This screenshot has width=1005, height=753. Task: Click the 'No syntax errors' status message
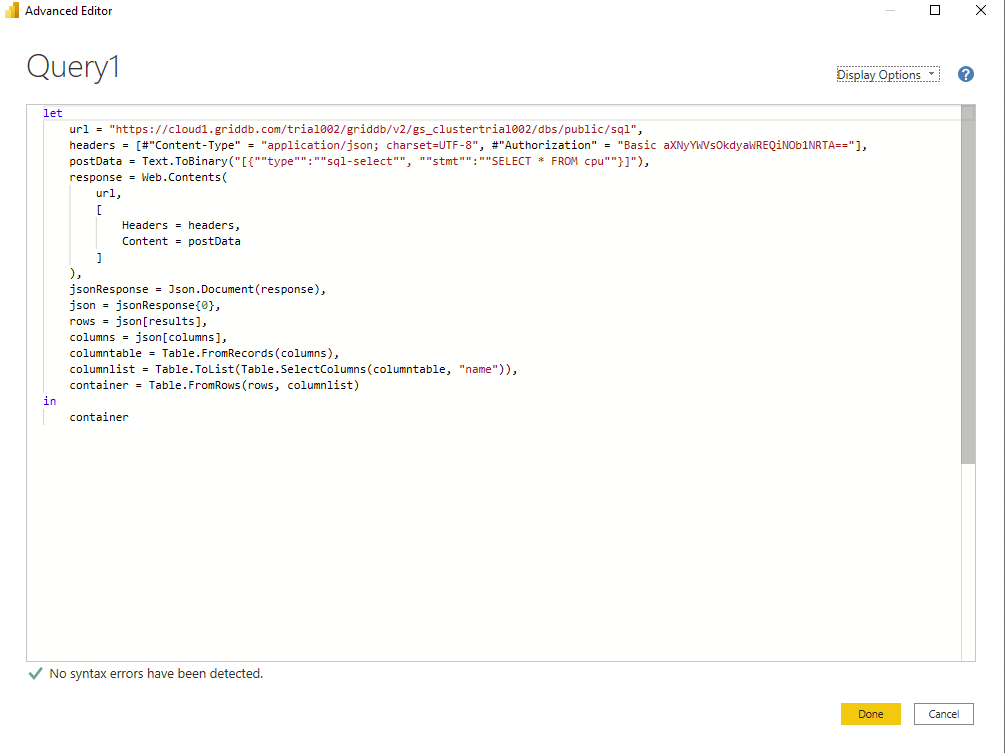[156, 675]
